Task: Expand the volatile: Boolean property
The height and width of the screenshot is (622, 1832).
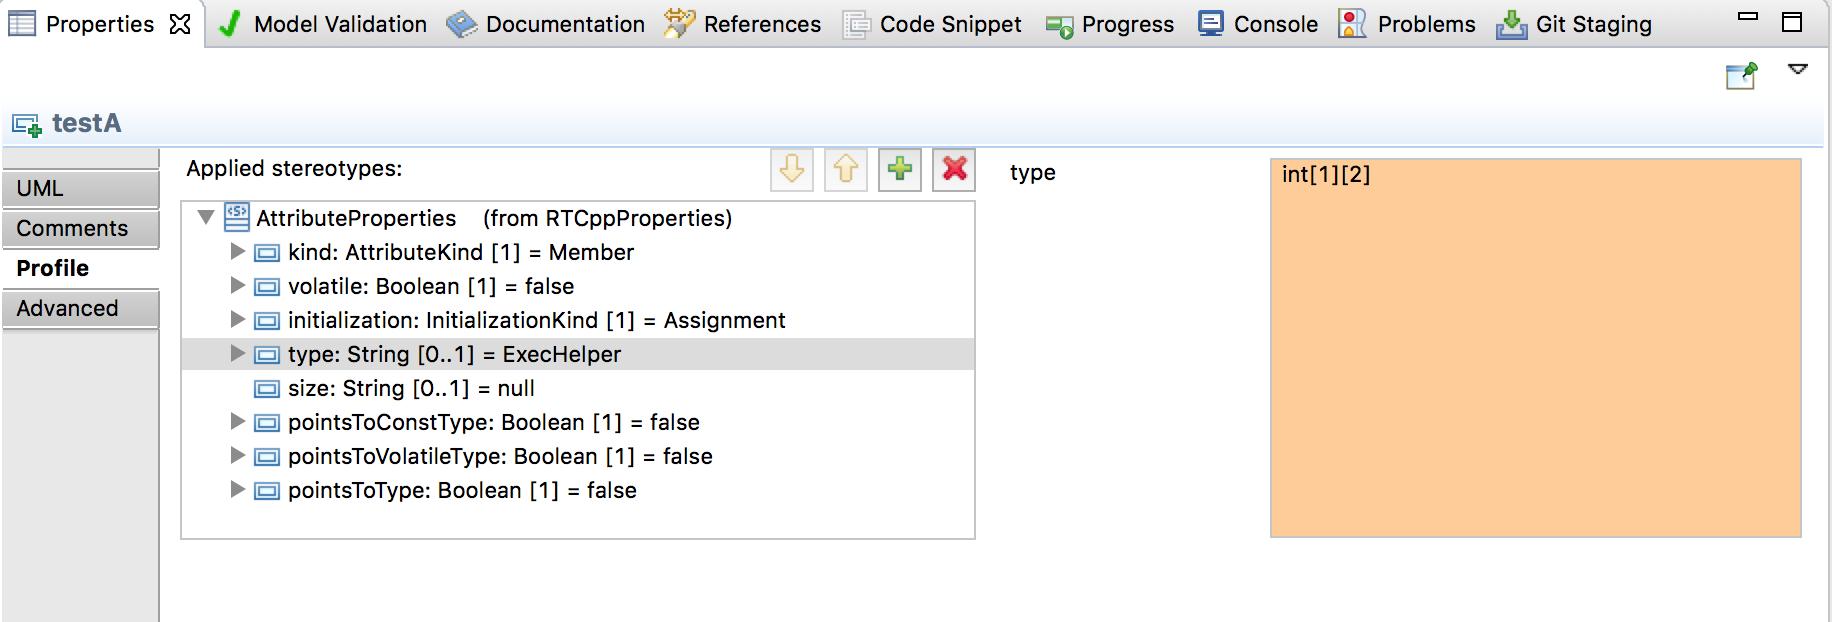Action: click(x=238, y=285)
